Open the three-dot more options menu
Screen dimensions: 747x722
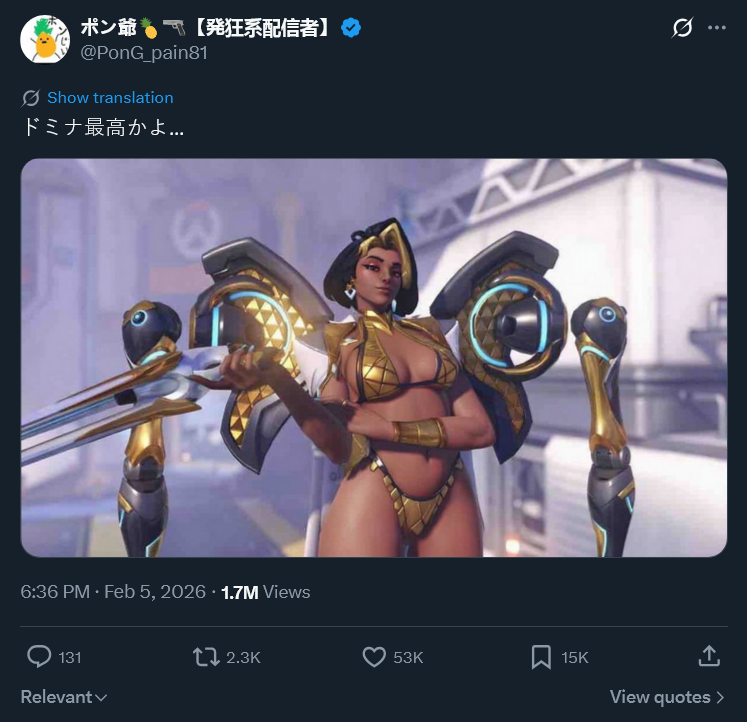coord(717,28)
